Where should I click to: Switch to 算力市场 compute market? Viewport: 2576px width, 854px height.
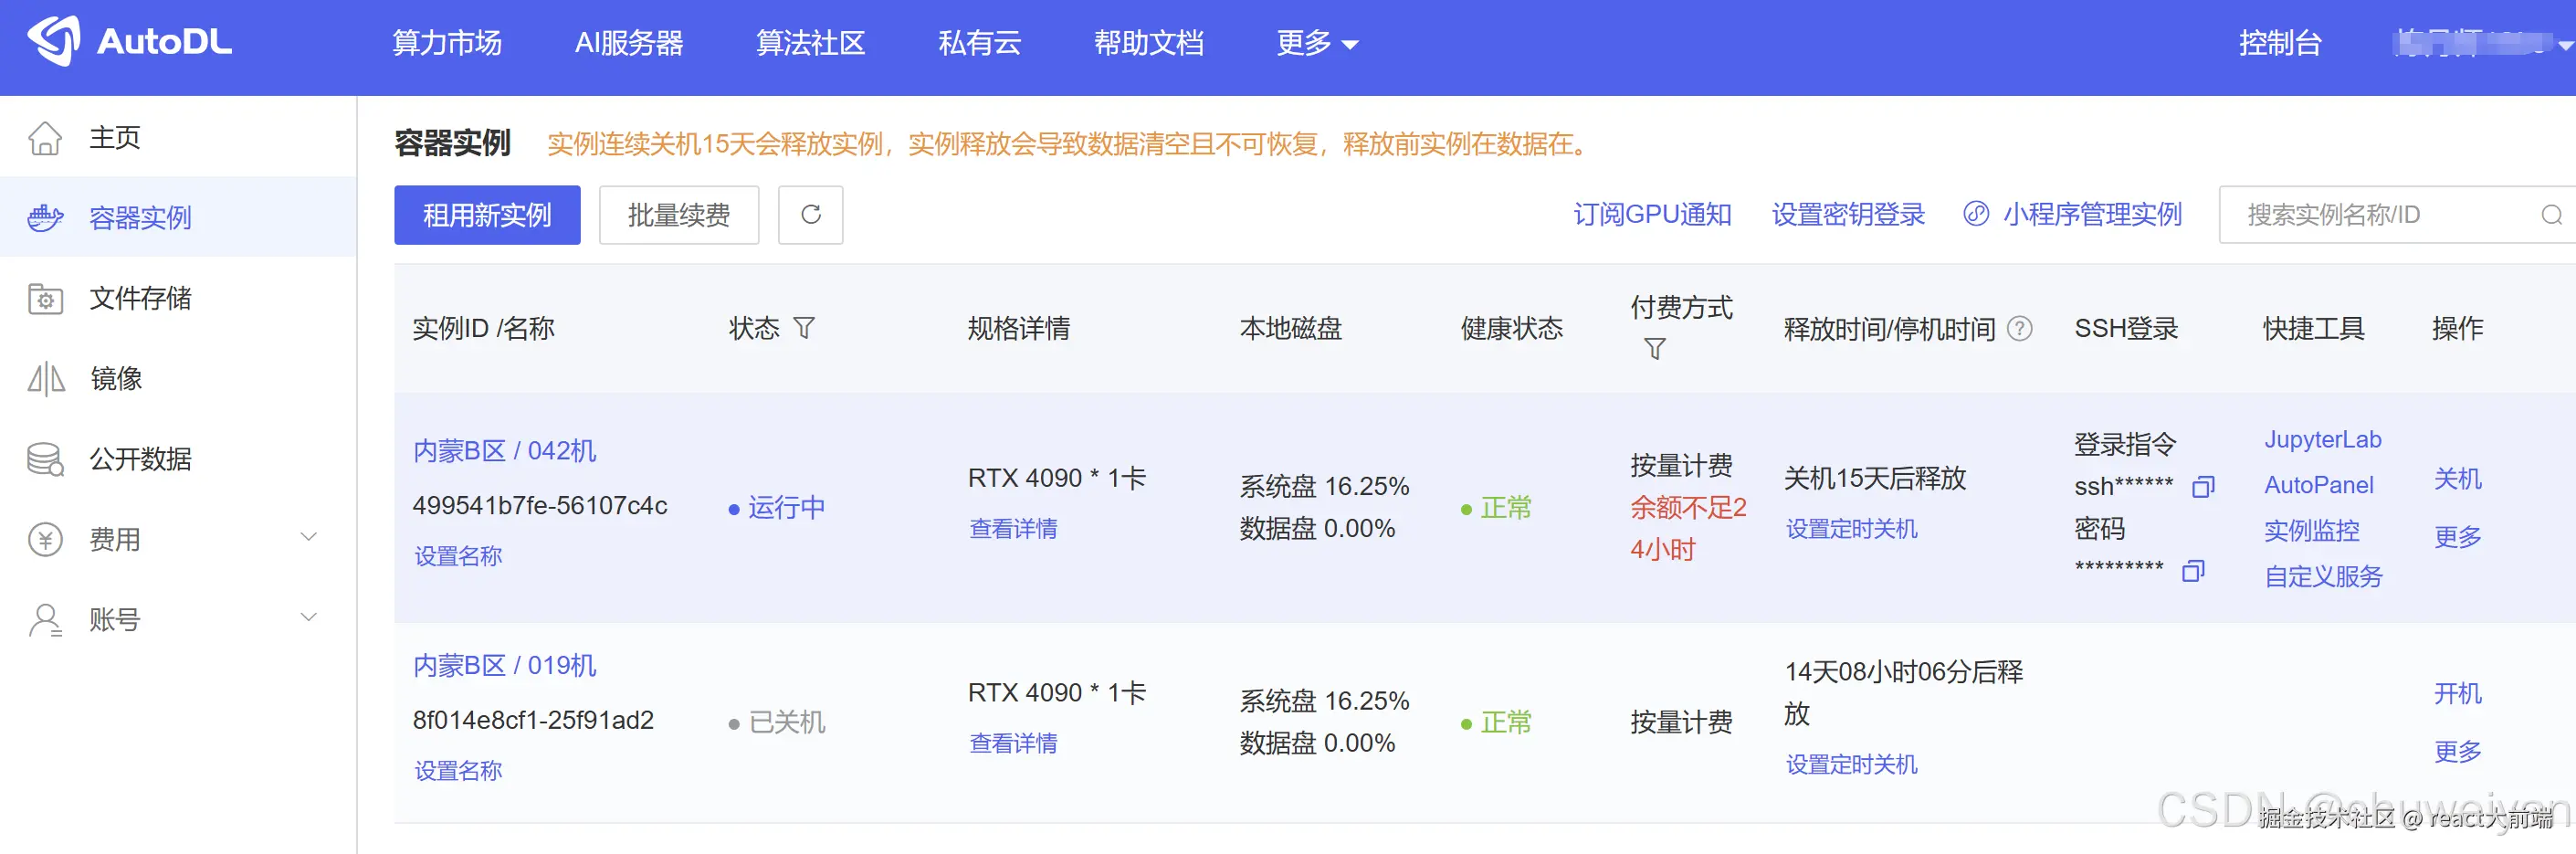click(447, 43)
